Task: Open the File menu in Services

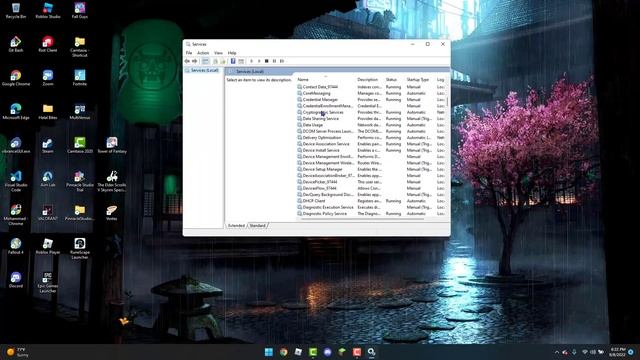Action: (189, 53)
